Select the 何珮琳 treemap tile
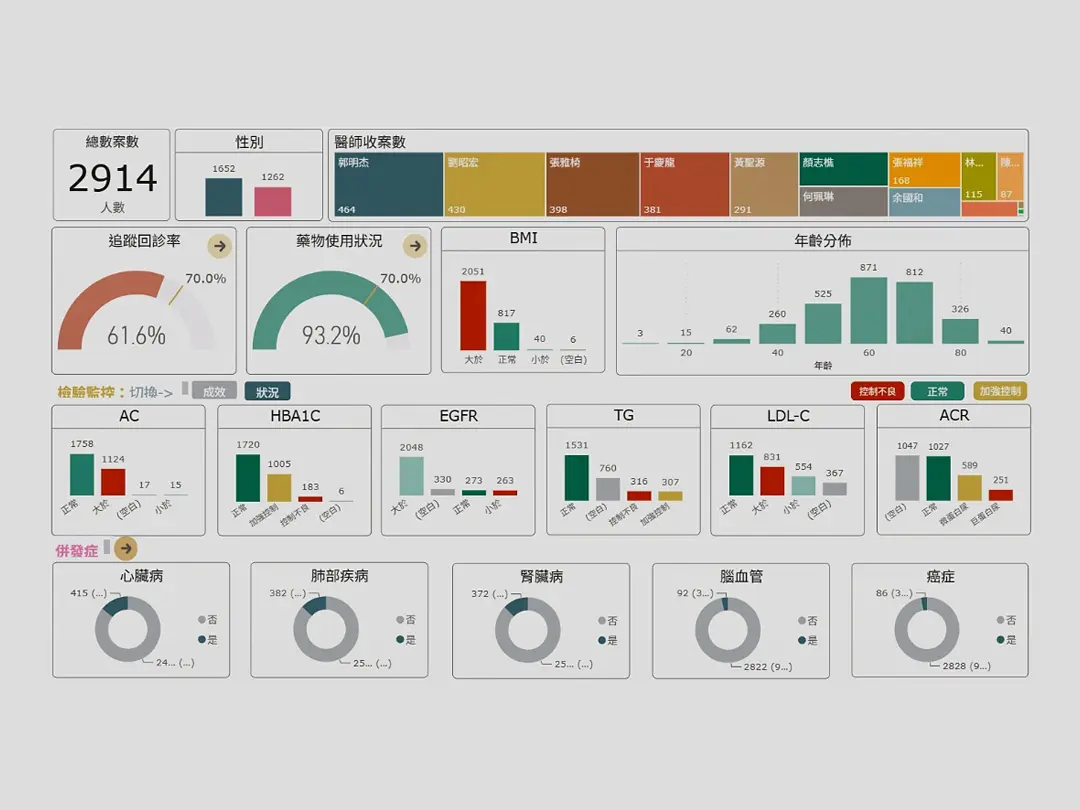 [x=844, y=202]
